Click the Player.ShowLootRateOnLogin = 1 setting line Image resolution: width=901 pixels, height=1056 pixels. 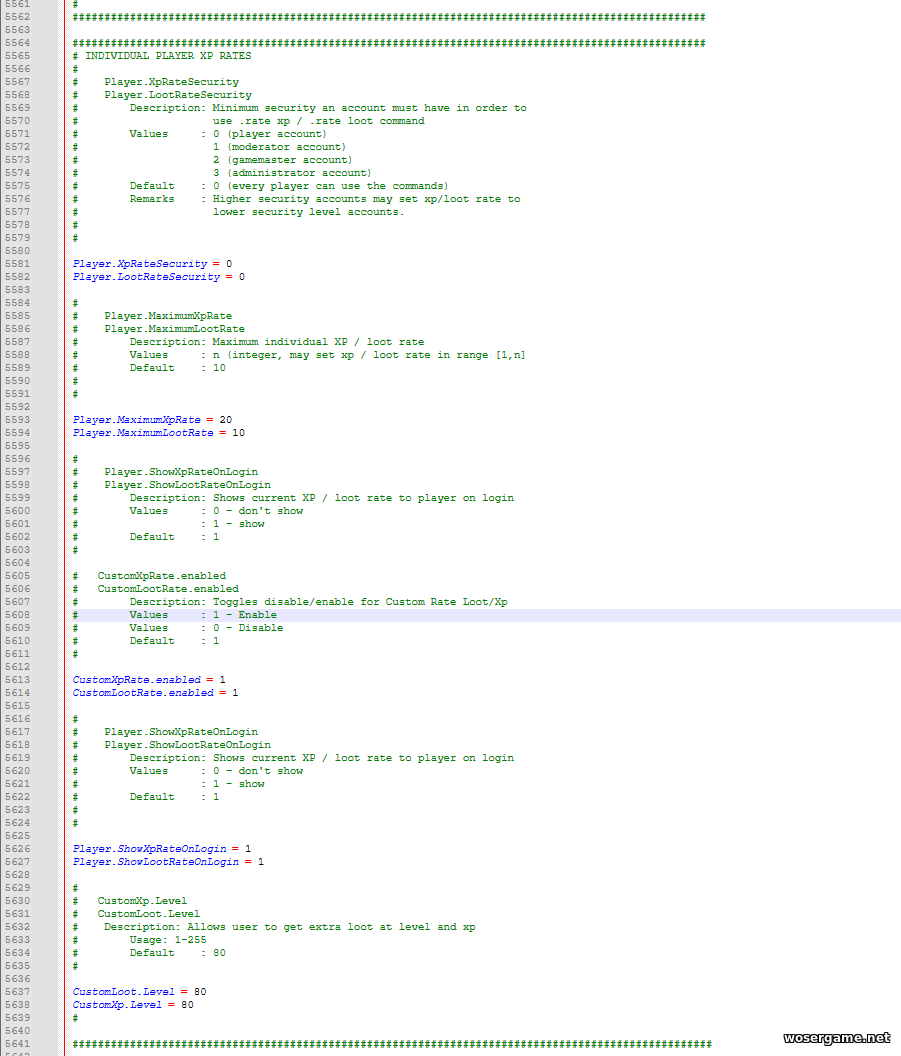click(x=168, y=862)
